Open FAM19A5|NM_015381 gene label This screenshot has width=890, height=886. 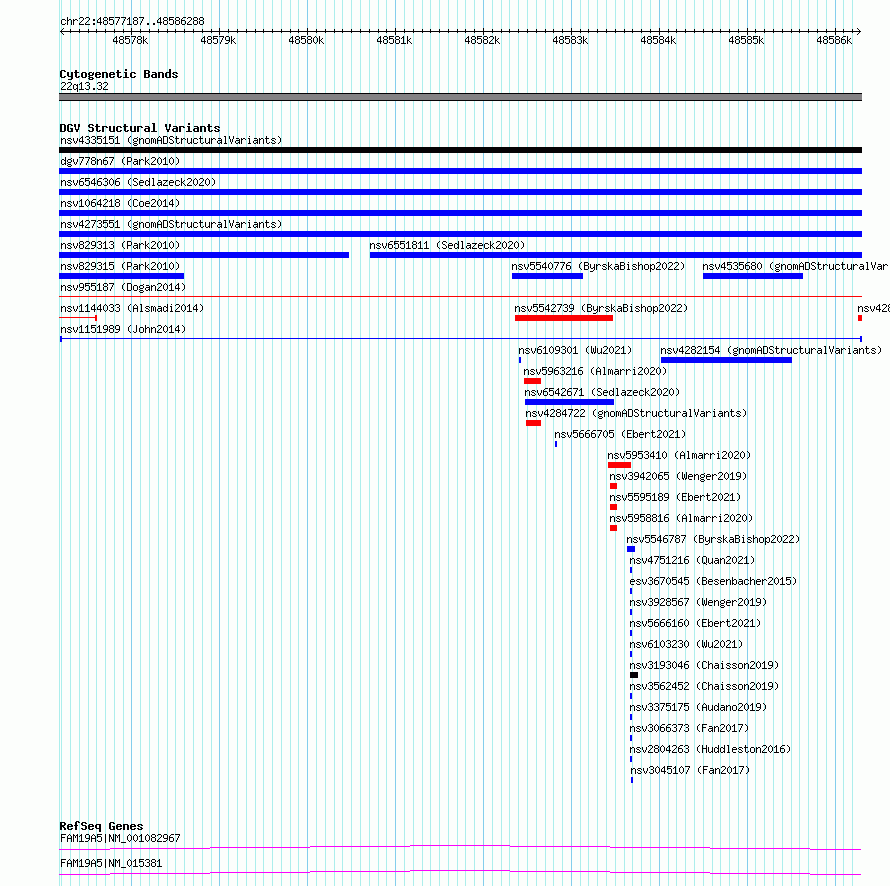(111, 863)
